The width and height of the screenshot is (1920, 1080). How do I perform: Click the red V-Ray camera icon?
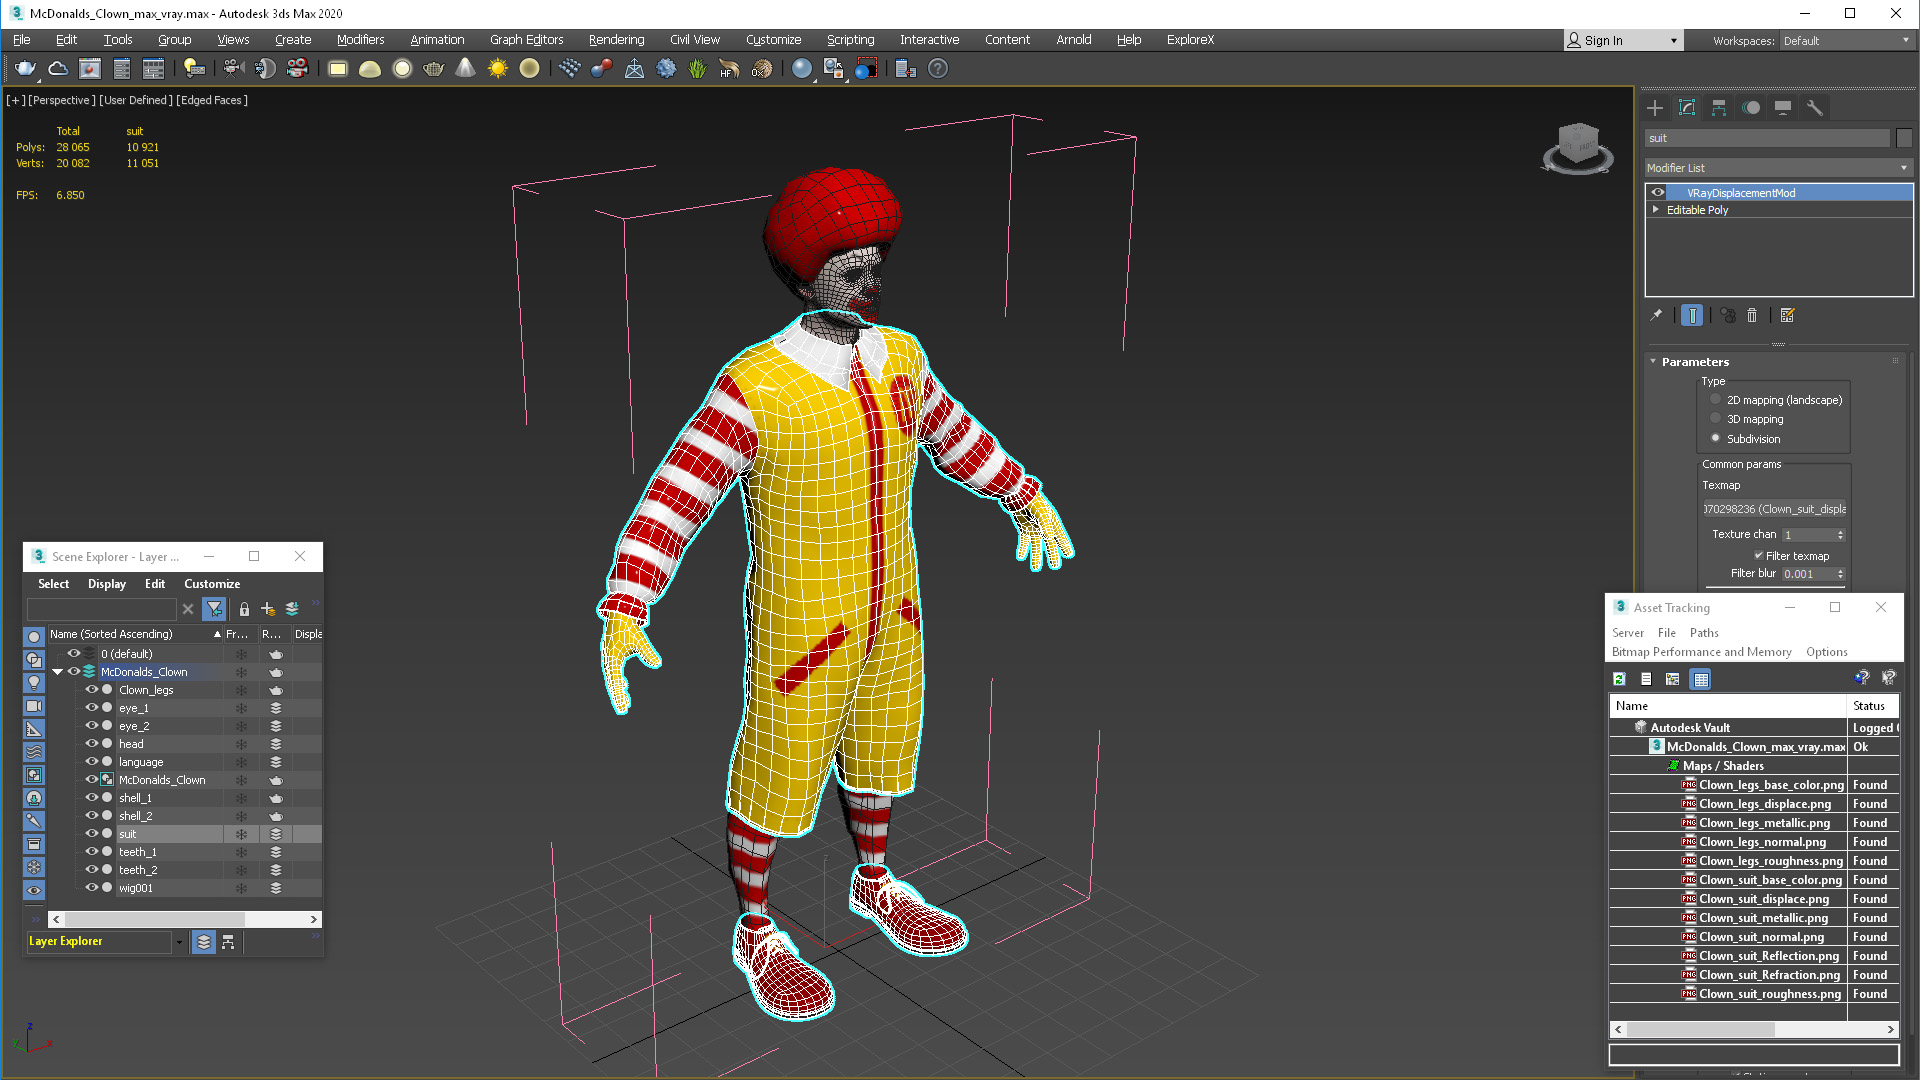pyautogui.click(x=297, y=69)
